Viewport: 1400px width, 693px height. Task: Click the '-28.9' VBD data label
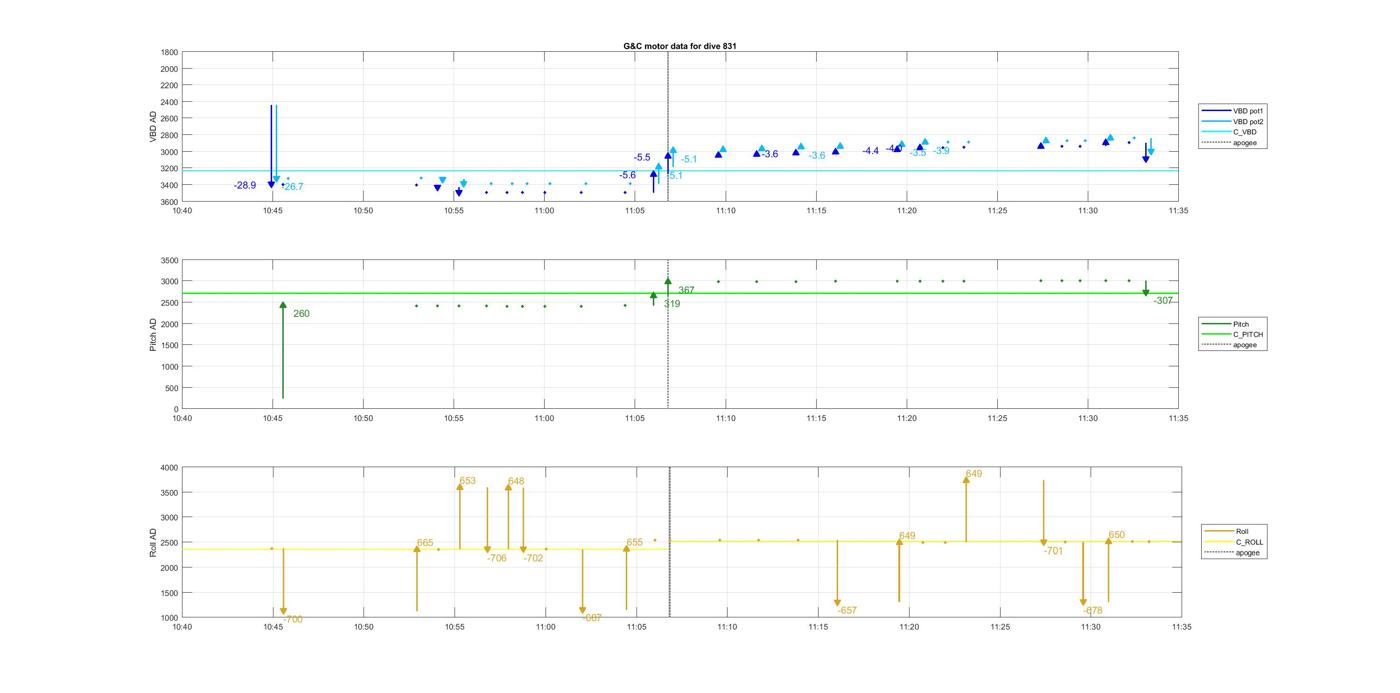pos(245,186)
